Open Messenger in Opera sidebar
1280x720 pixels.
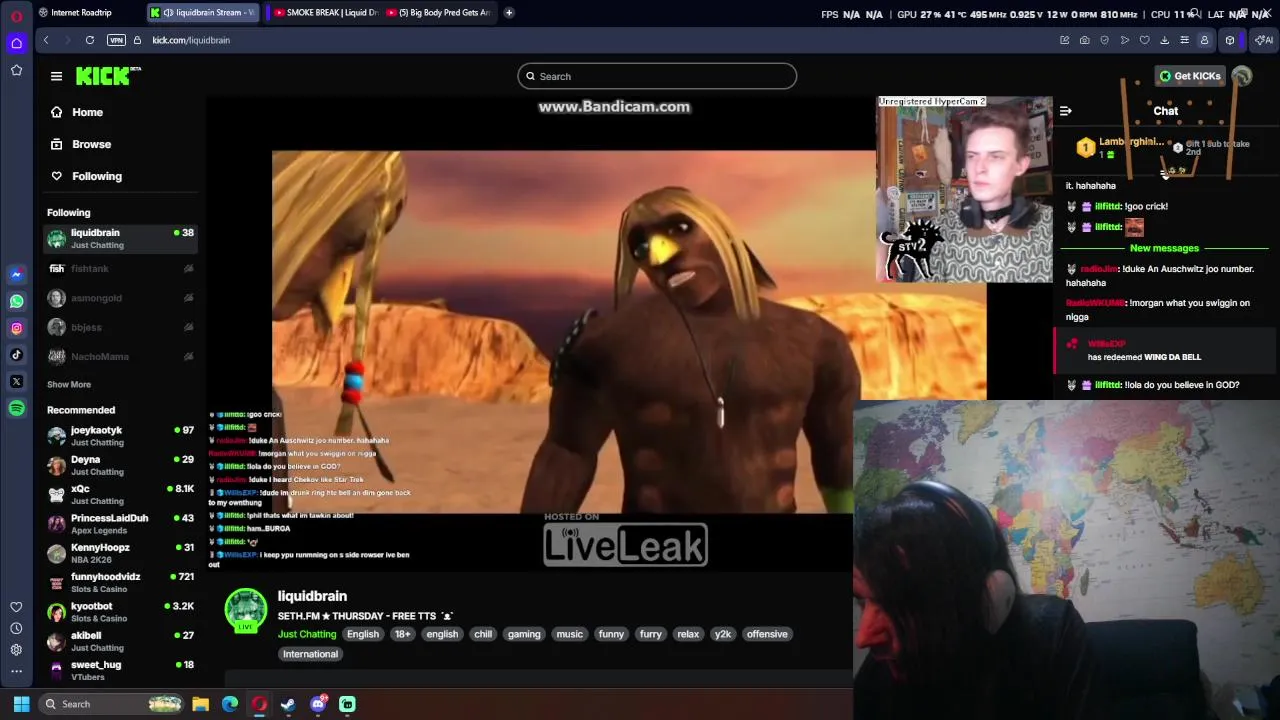[x=16, y=274]
